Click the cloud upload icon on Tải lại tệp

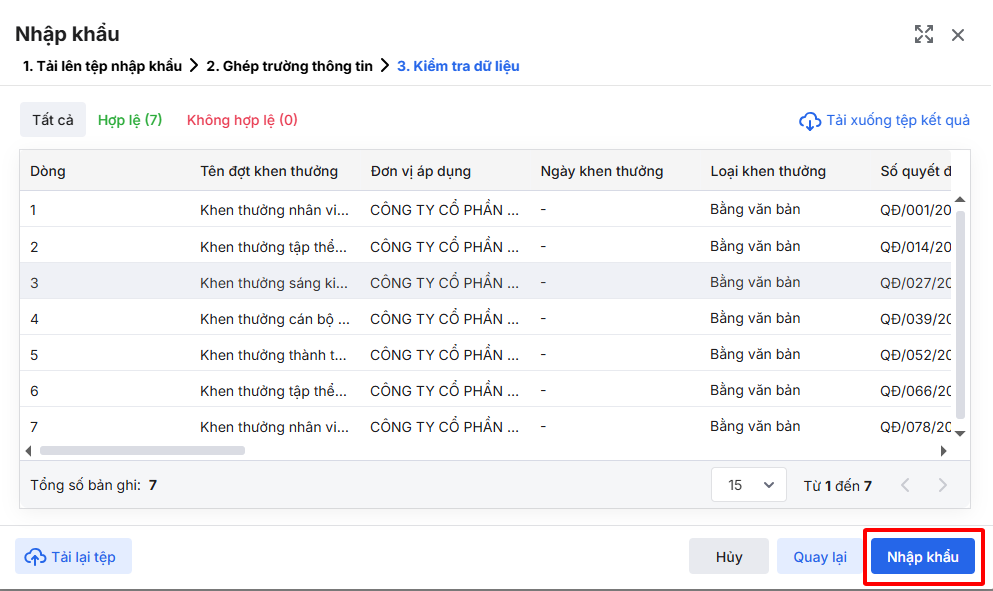(35, 557)
